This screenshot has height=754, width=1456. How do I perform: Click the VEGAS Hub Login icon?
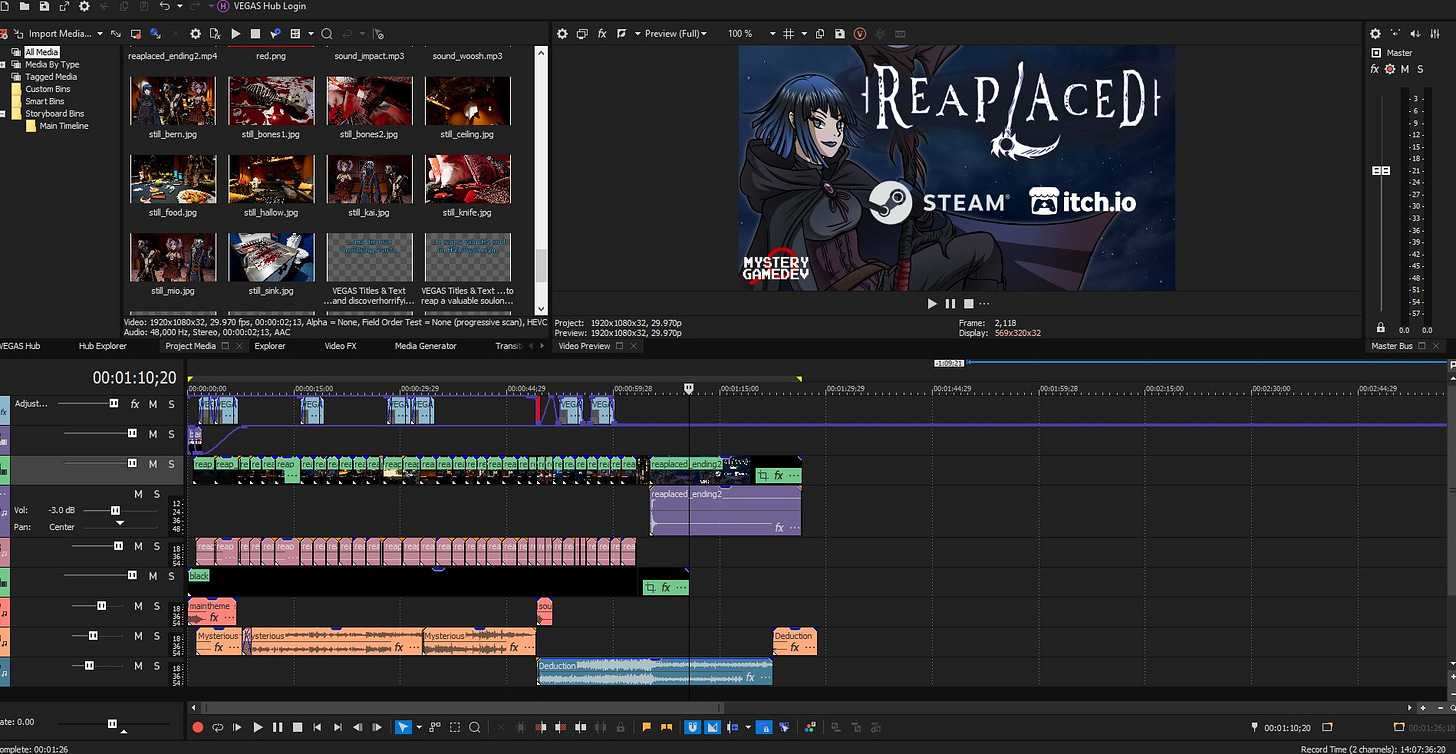click(222, 6)
